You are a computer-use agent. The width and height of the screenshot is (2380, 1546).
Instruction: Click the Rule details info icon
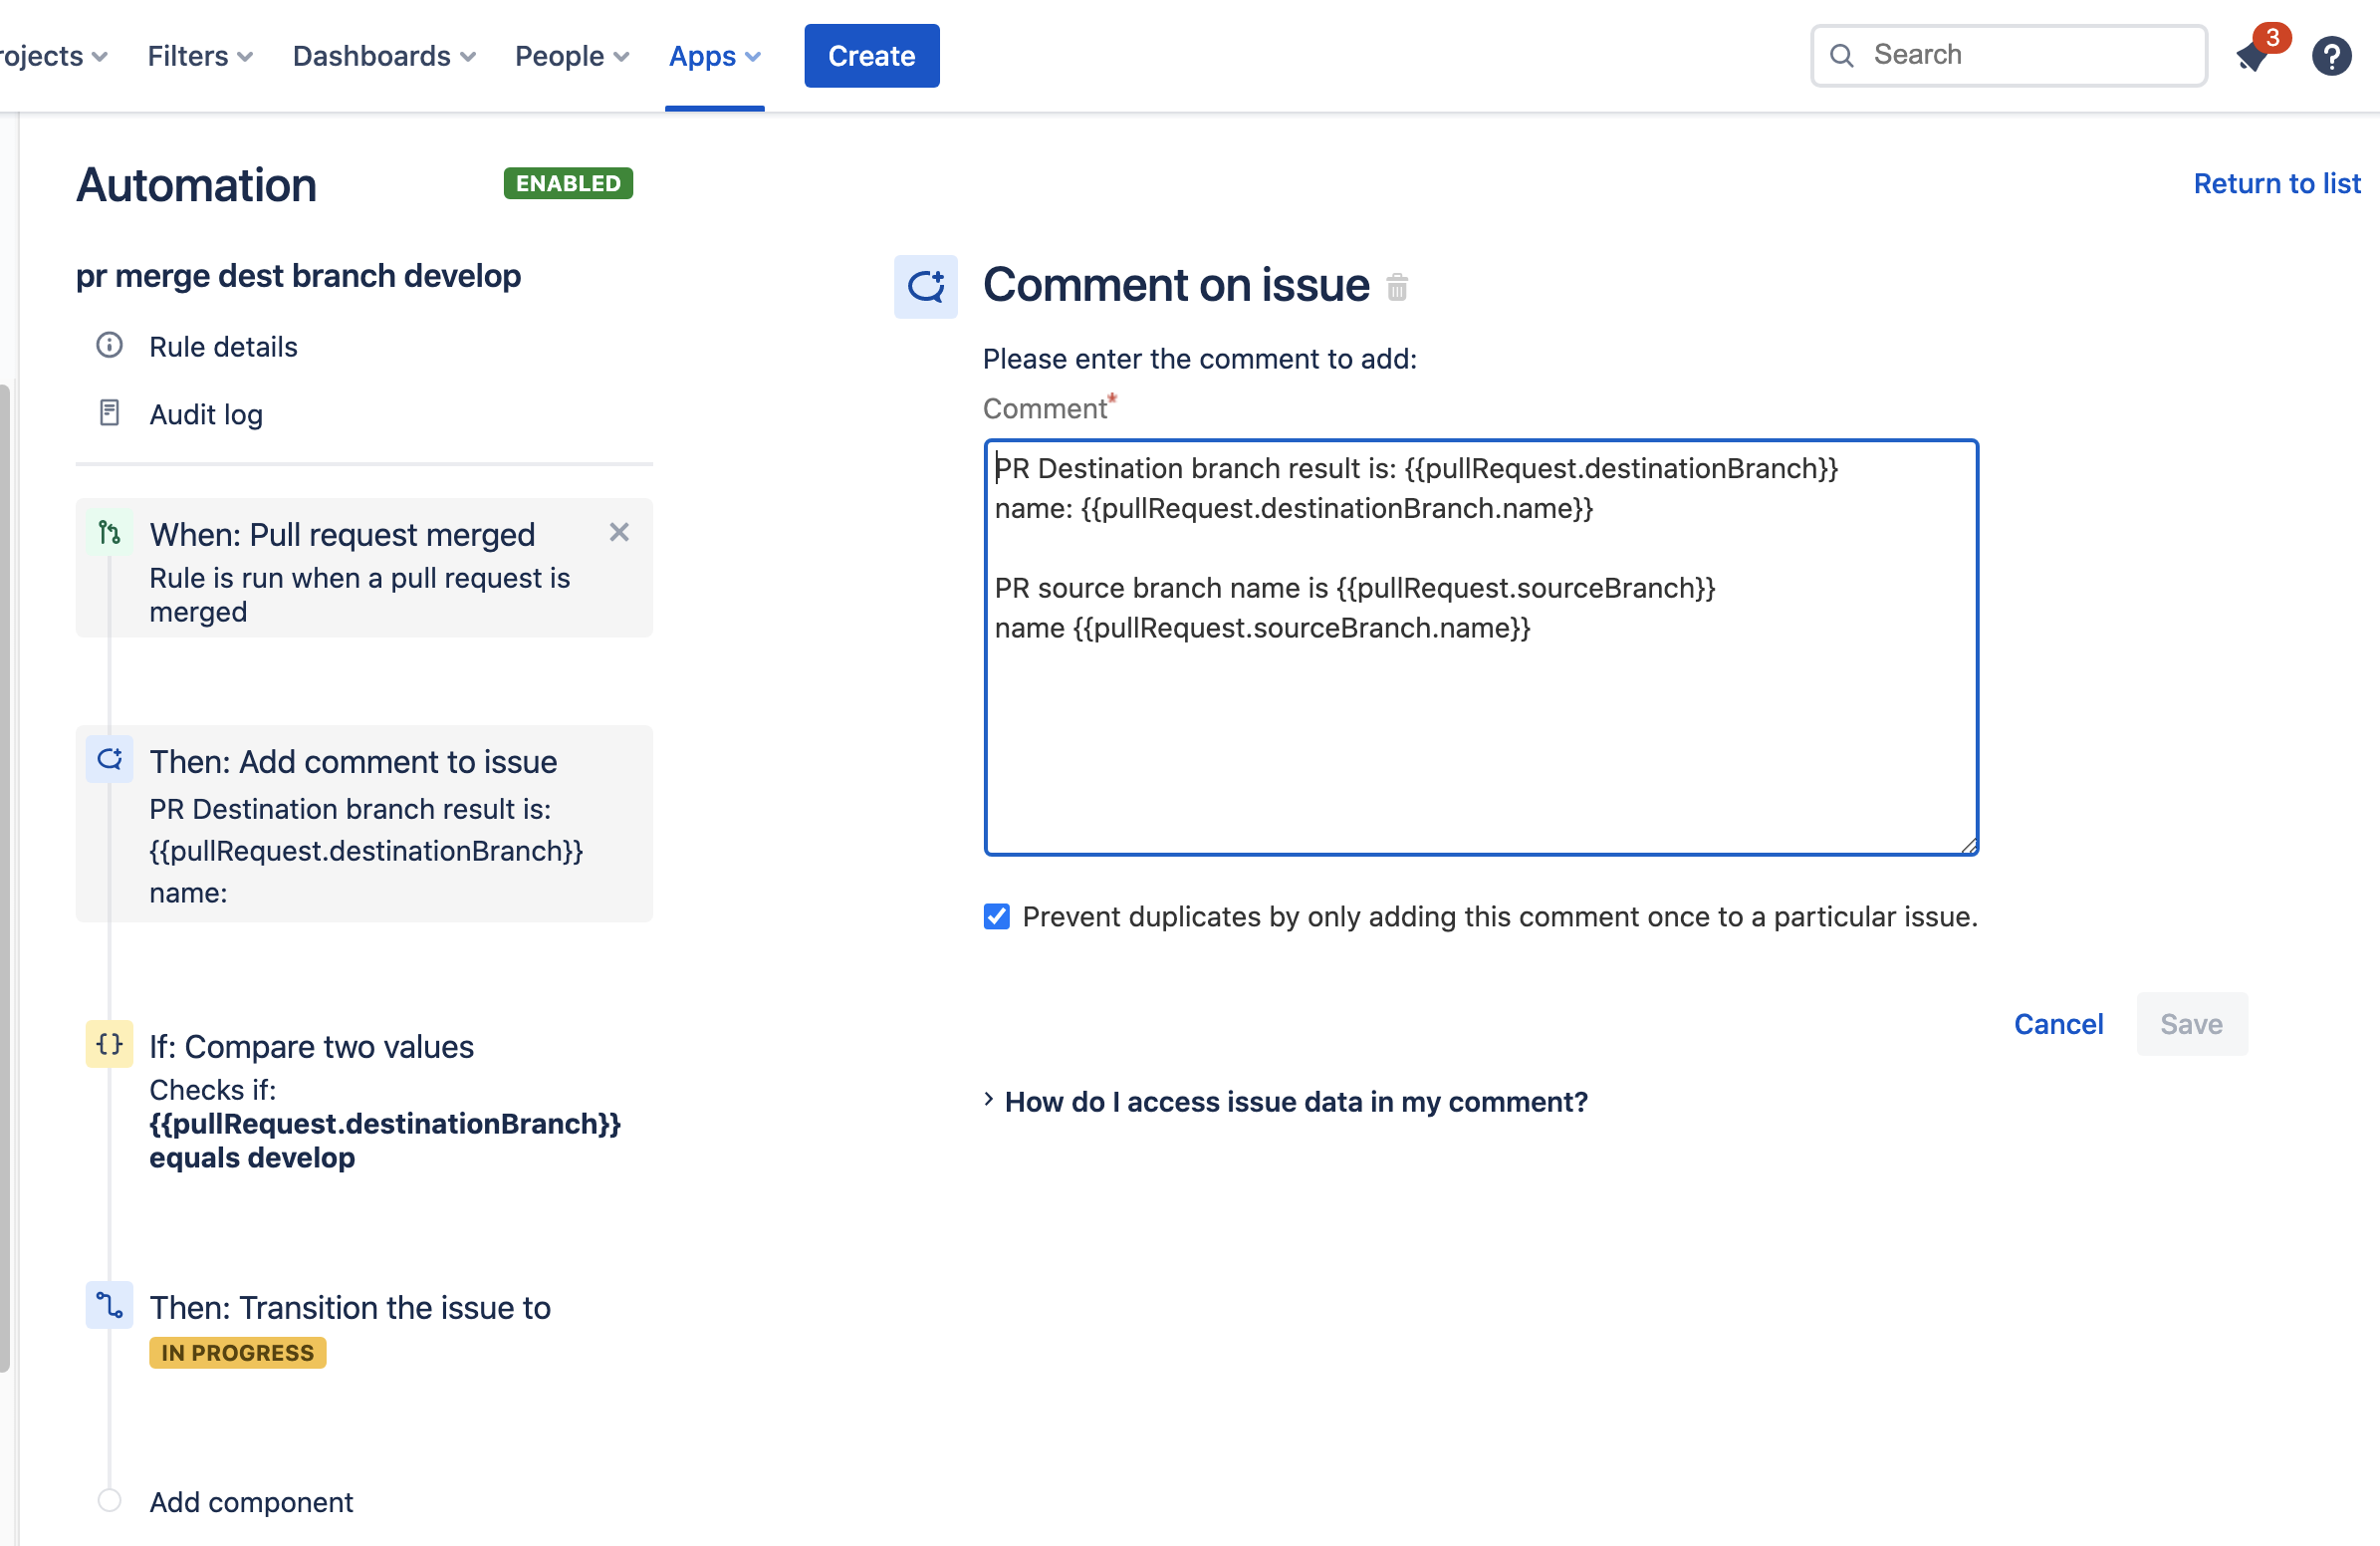coord(109,346)
